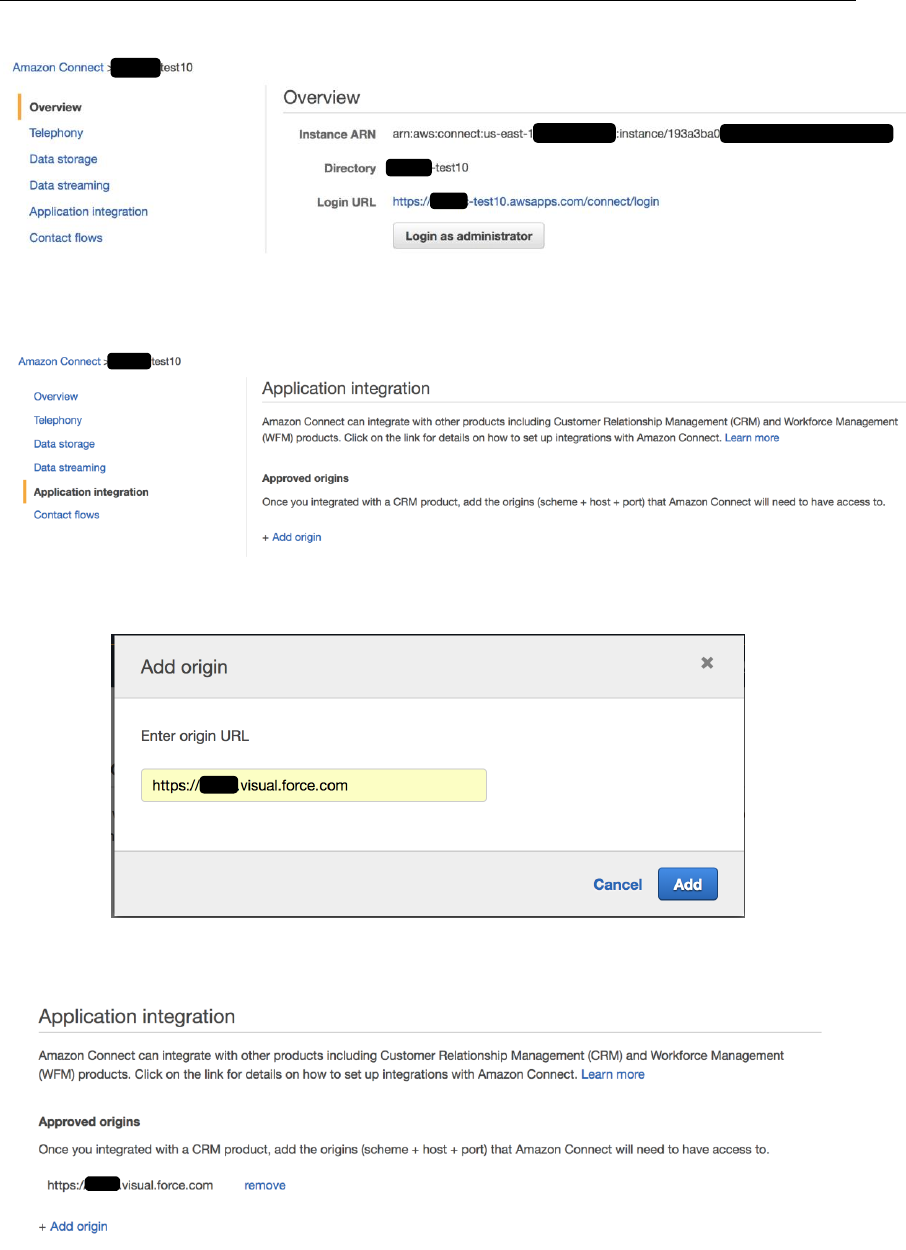Click the Directory value ending in test10
The height and width of the screenshot is (1250, 906).
427,168
